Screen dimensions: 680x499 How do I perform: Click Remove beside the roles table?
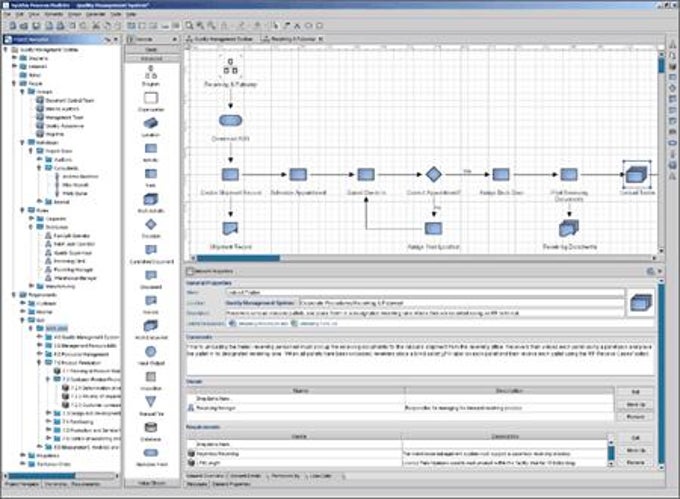[x=635, y=417]
